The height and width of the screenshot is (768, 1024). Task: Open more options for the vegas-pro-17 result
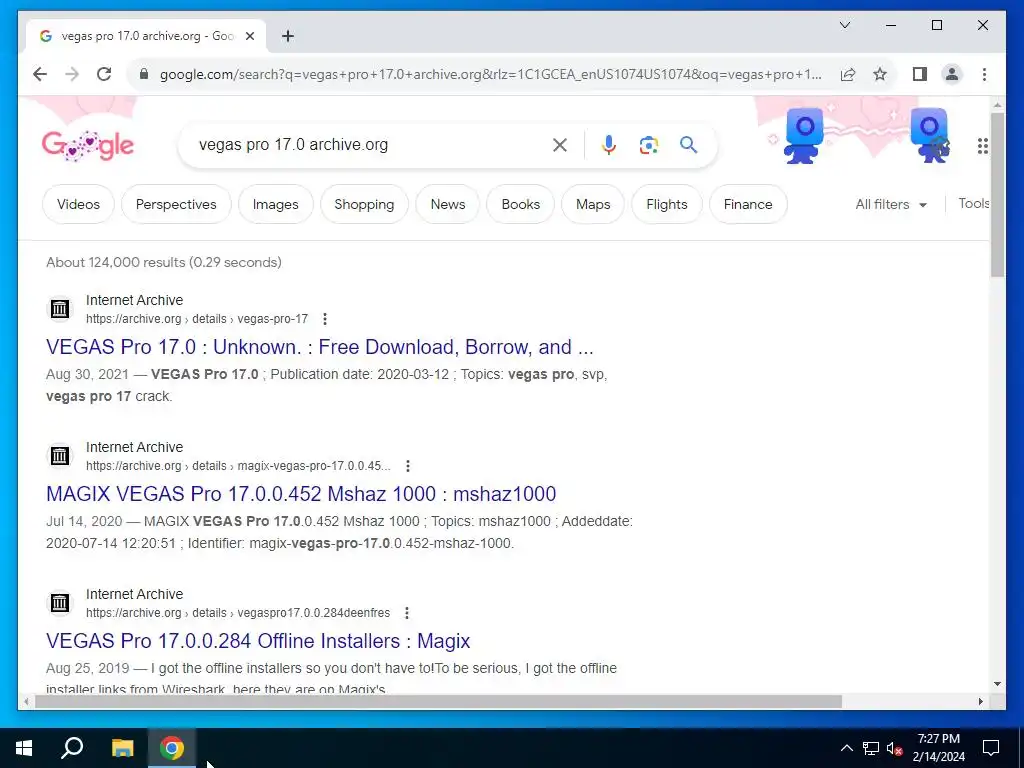click(325, 319)
